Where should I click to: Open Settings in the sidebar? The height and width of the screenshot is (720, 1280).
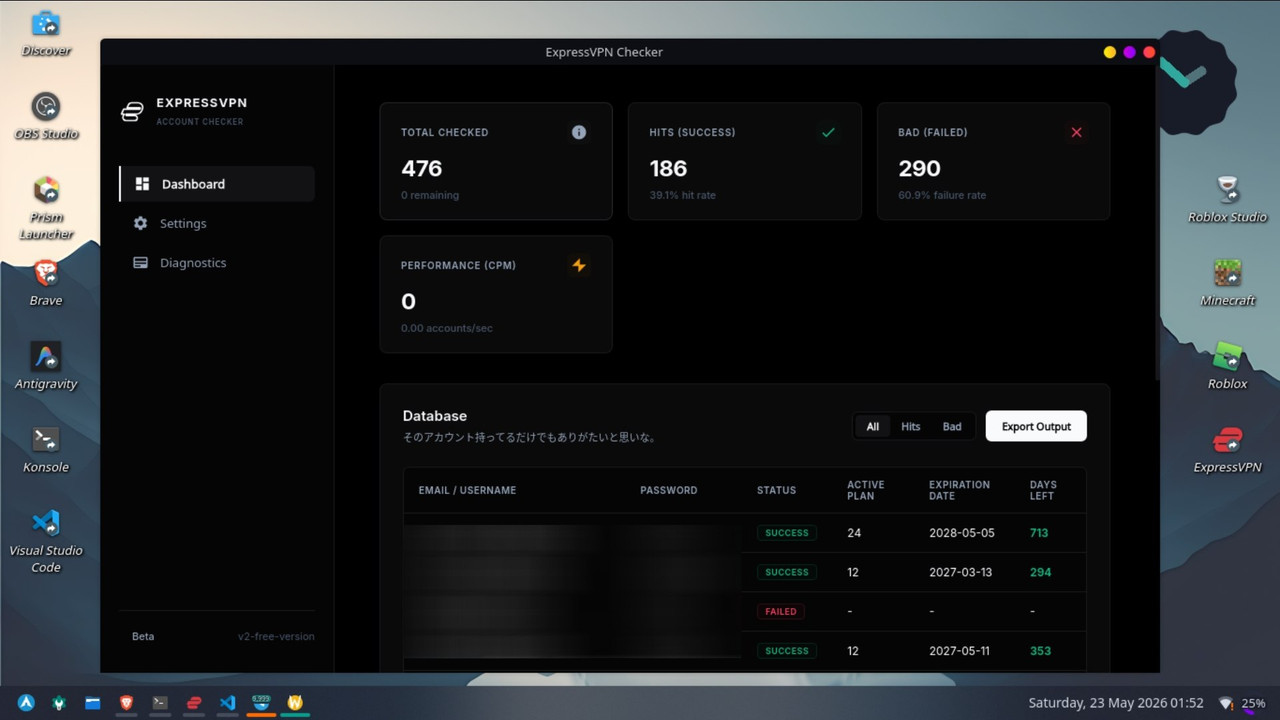217,223
